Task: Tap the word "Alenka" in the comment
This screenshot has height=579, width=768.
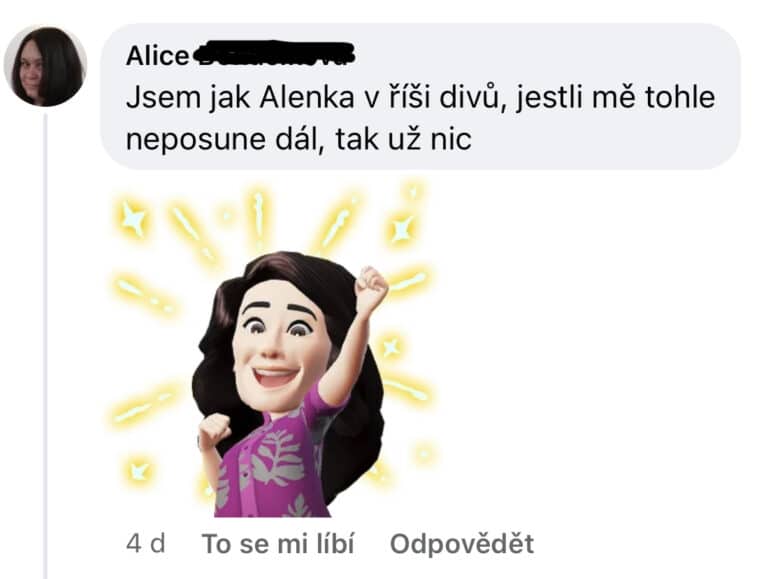Action: pyautogui.click(x=307, y=97)
